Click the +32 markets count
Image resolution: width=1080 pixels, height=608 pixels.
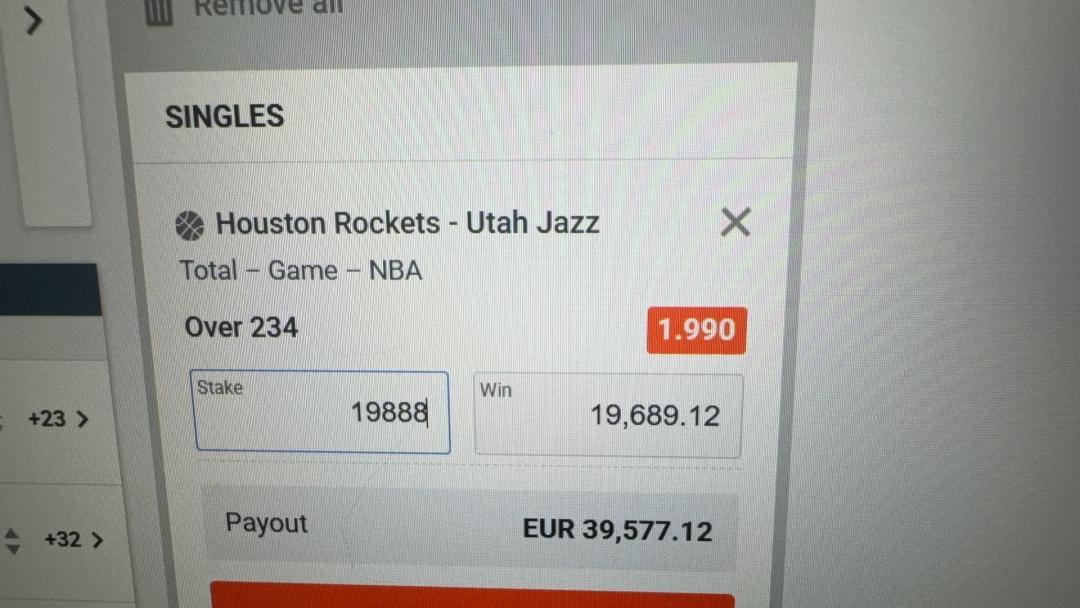coord(63,539)
